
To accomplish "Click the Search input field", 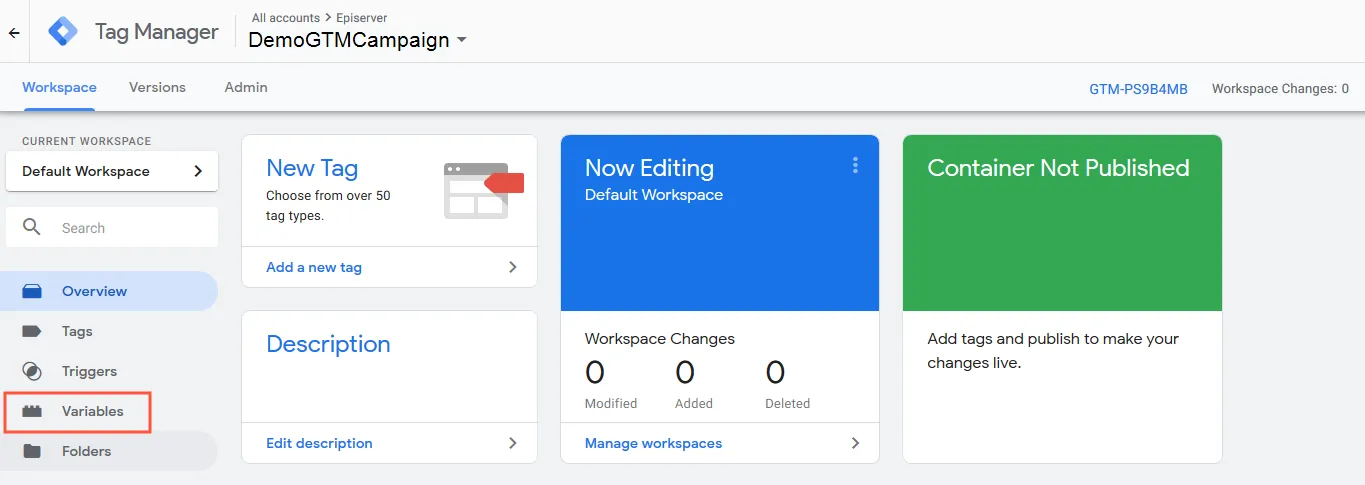I will [112, 228].
